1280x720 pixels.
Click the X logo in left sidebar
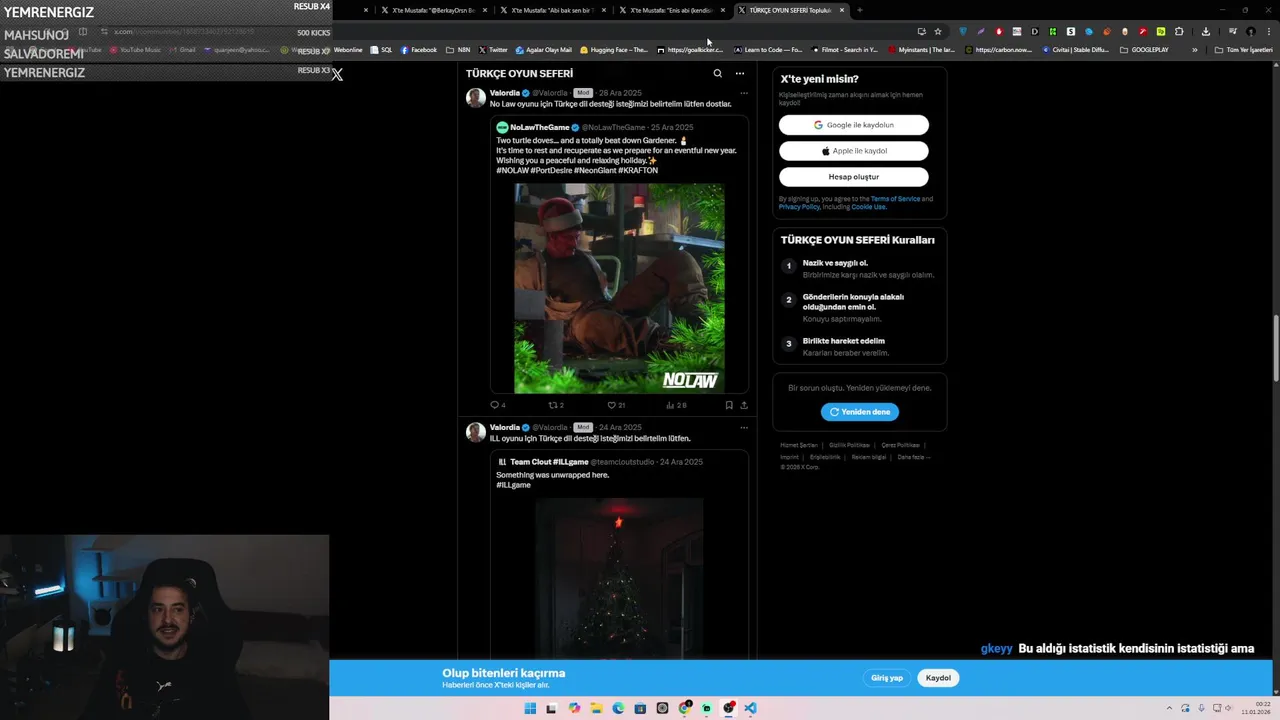tap(337, 74)
